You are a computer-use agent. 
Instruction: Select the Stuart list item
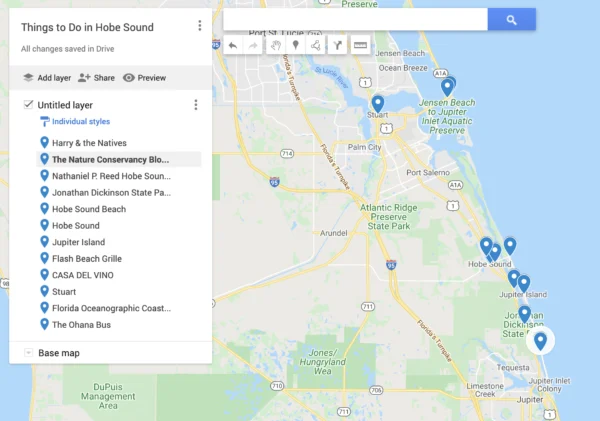[x=119, y=292]
